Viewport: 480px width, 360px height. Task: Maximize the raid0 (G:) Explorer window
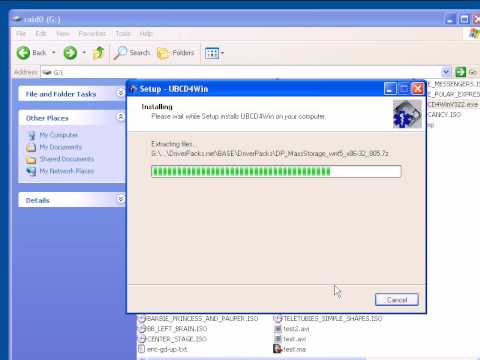coord(464,19)
